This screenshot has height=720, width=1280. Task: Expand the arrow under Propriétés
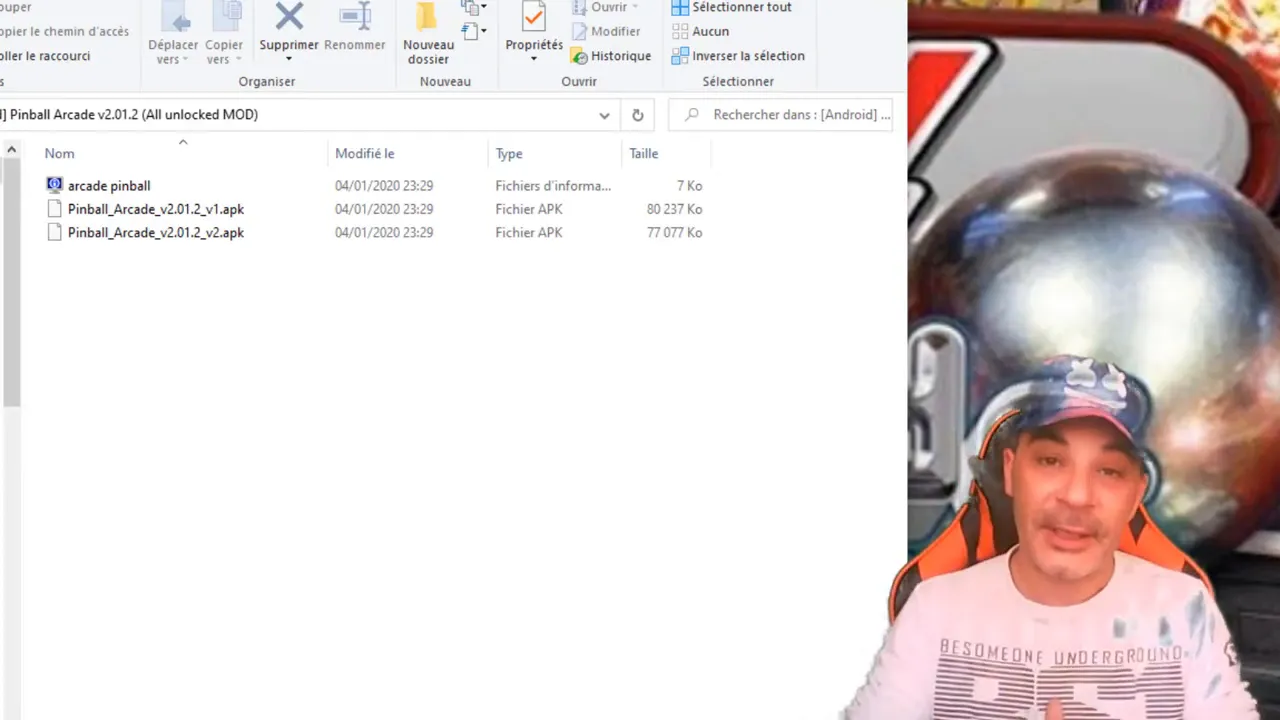tap(534, 58)
